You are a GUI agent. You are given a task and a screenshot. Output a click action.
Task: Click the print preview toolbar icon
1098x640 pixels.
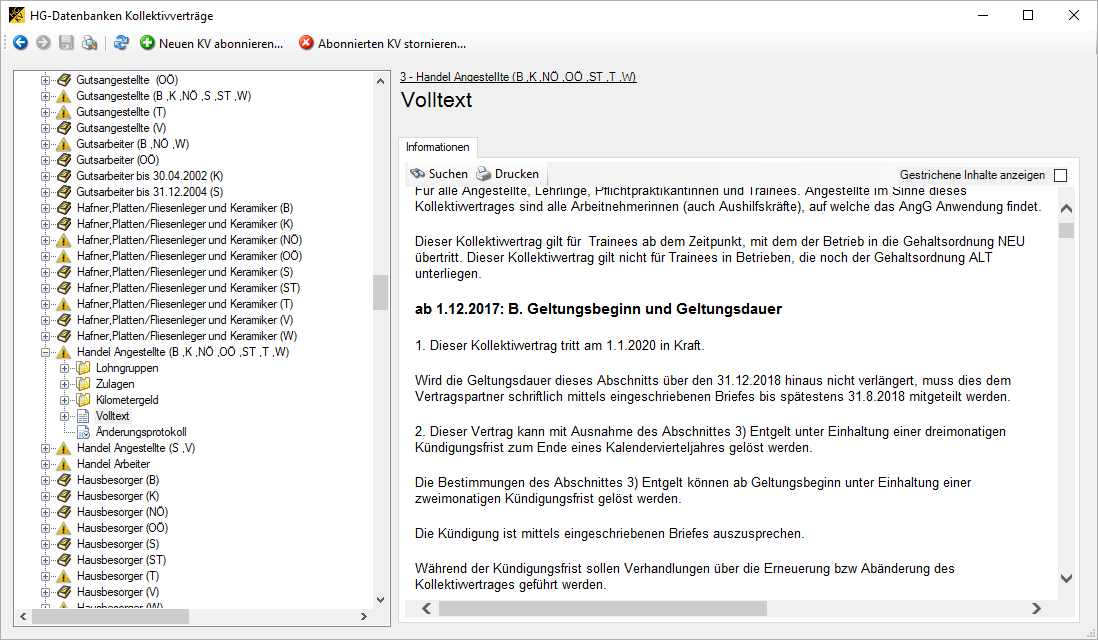coord(90,43)
